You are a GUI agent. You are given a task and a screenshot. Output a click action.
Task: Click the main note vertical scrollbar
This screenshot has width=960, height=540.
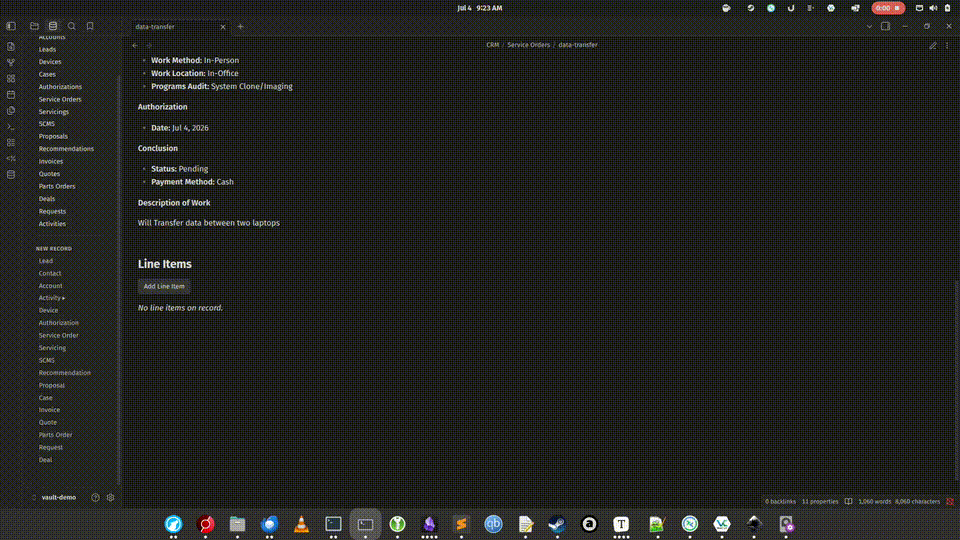956,380
